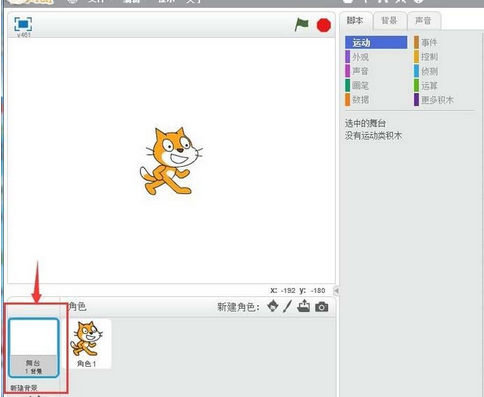Viewport: 484px width, 397px height.
Task: Click the 新建背景 label
Action: (x=24, y=388)
